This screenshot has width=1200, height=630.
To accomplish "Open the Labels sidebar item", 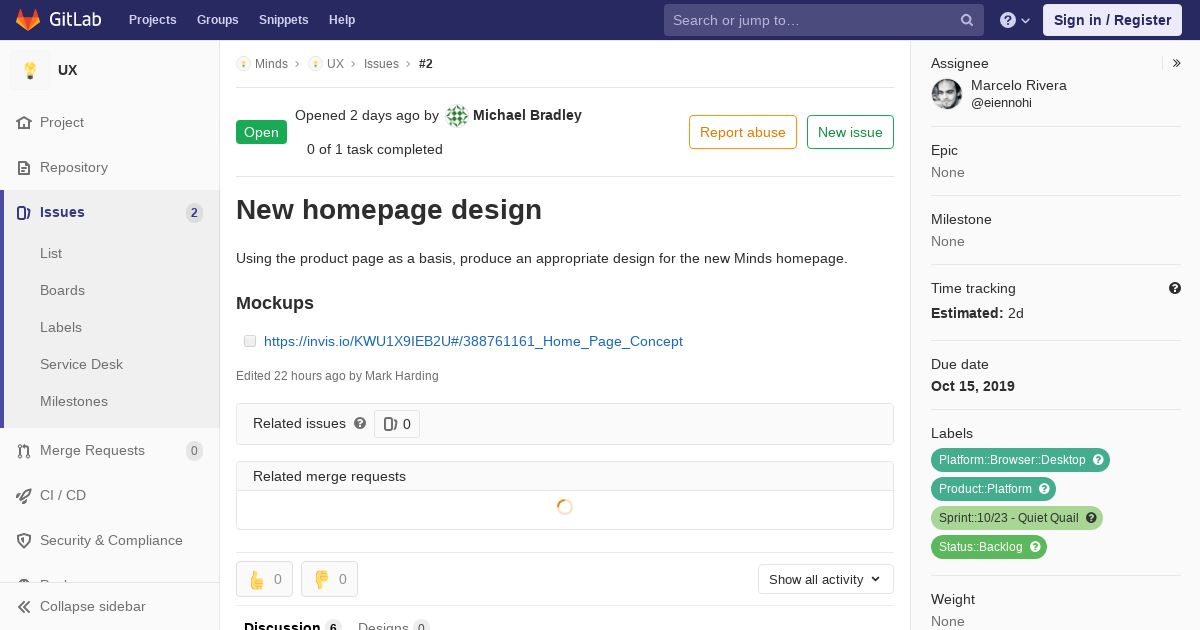I will point(61,327).
